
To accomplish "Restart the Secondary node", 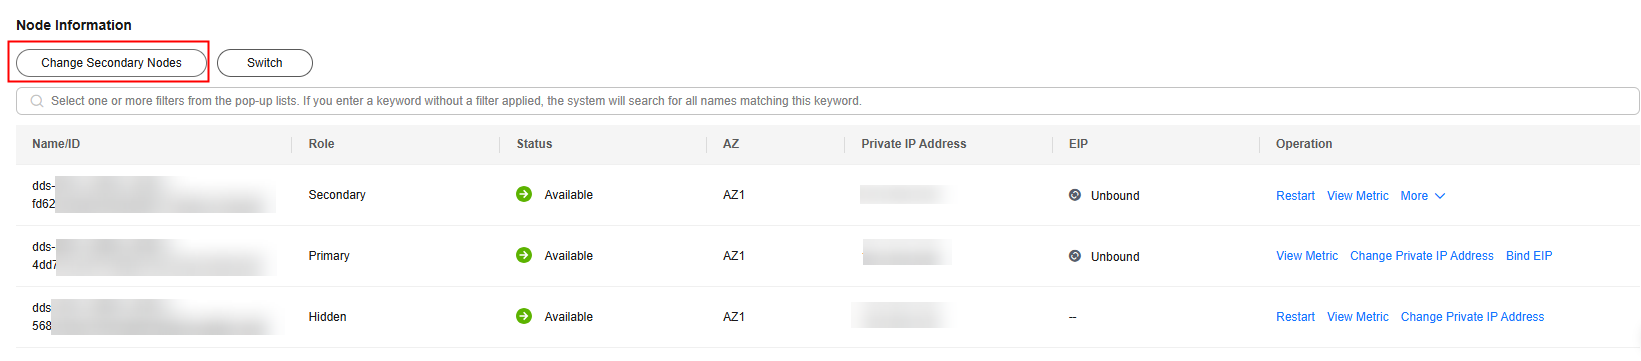I will 1295,196.
